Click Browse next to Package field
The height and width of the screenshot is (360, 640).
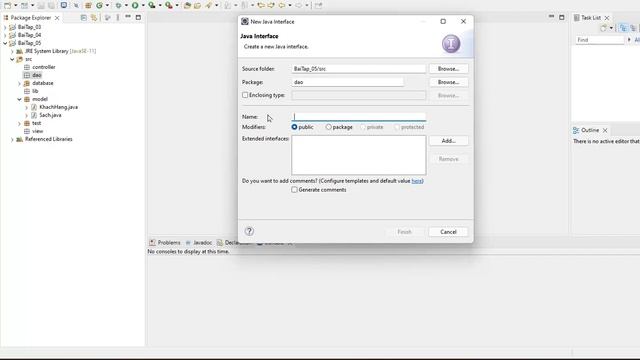pyautogui.click(x=448, y=82)
